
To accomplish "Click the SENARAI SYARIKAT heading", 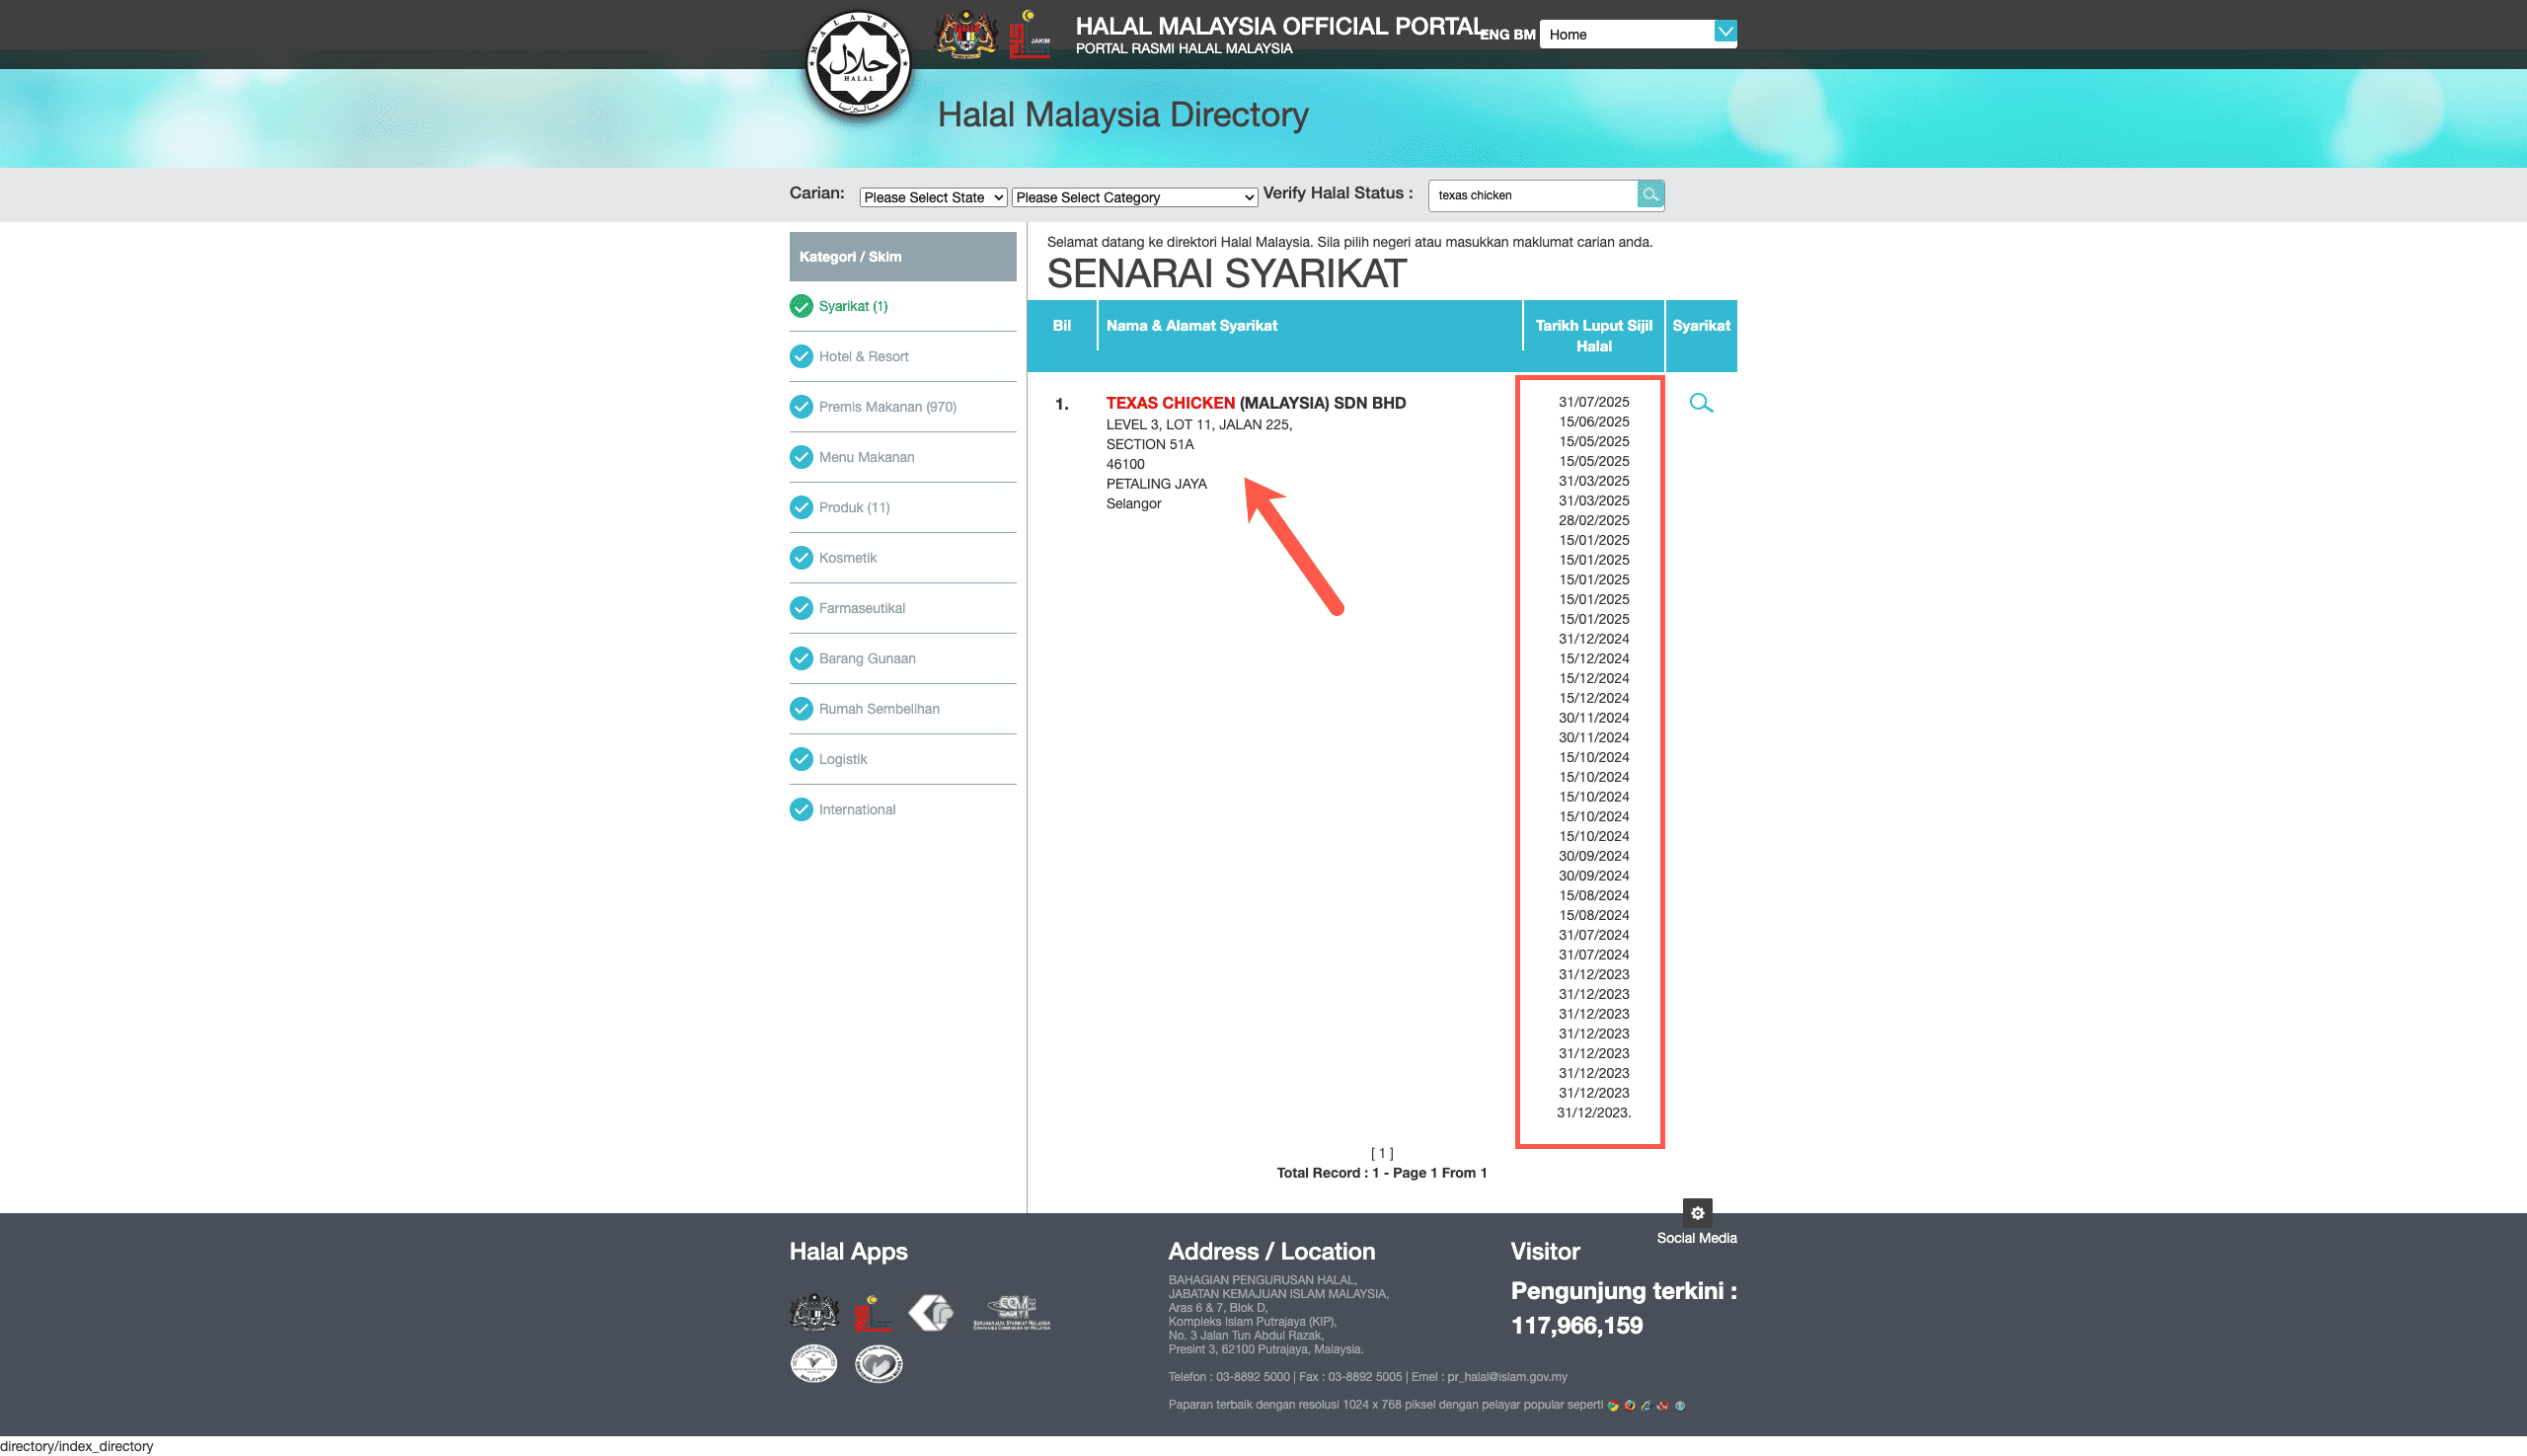I will 1226,274.
